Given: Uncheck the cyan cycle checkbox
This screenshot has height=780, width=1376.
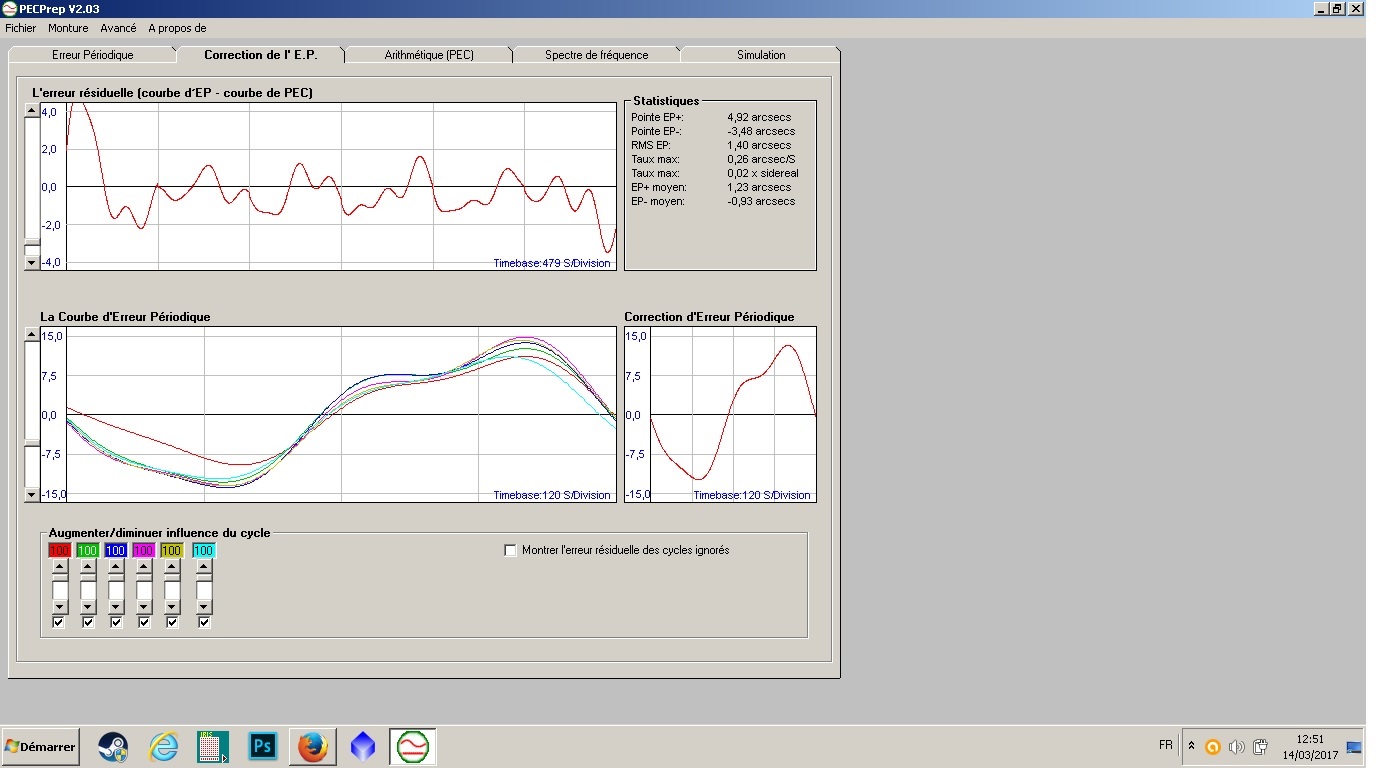Looking at the screenshot, I should click(x=204, y=622).
